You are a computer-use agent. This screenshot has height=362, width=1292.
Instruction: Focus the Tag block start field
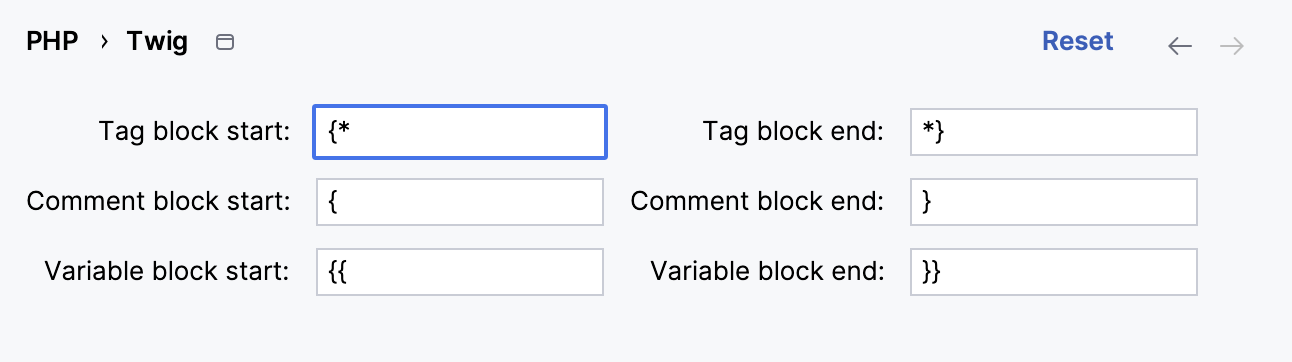tap(460, 132)
